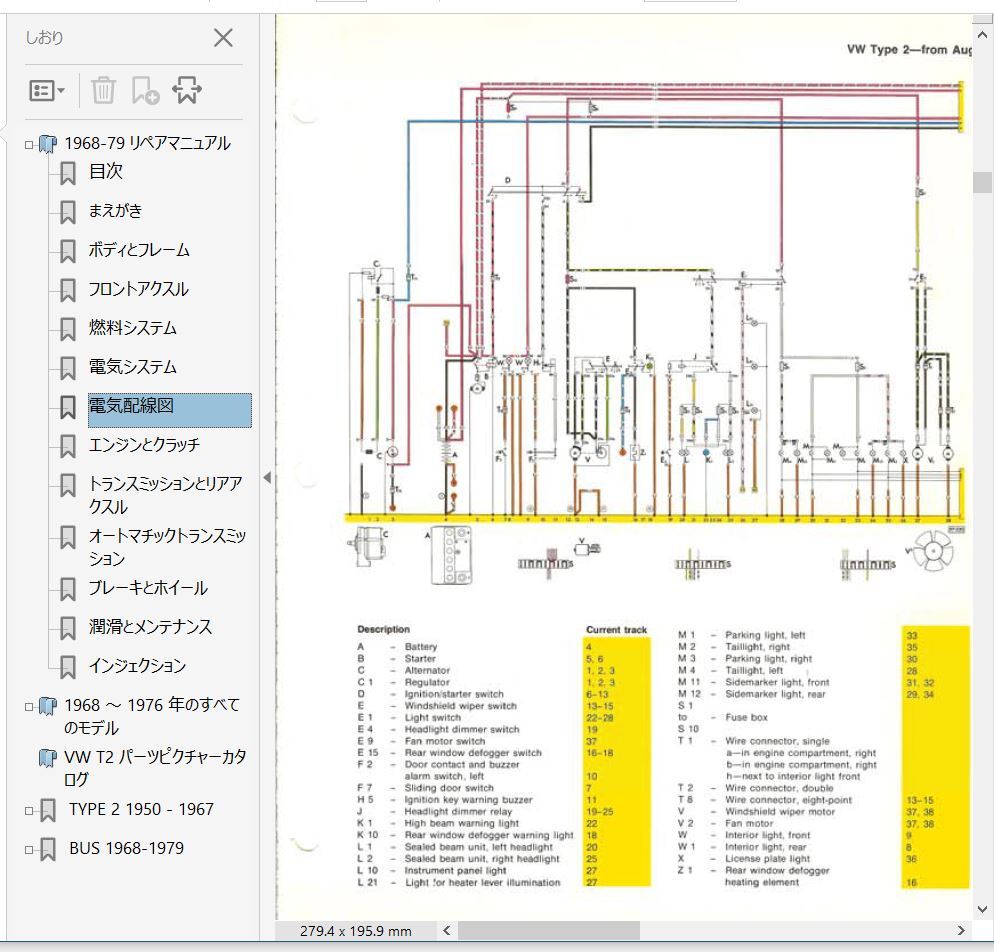Click the しおり panel title
The image size is (994, 952).
tap(44, 37)
